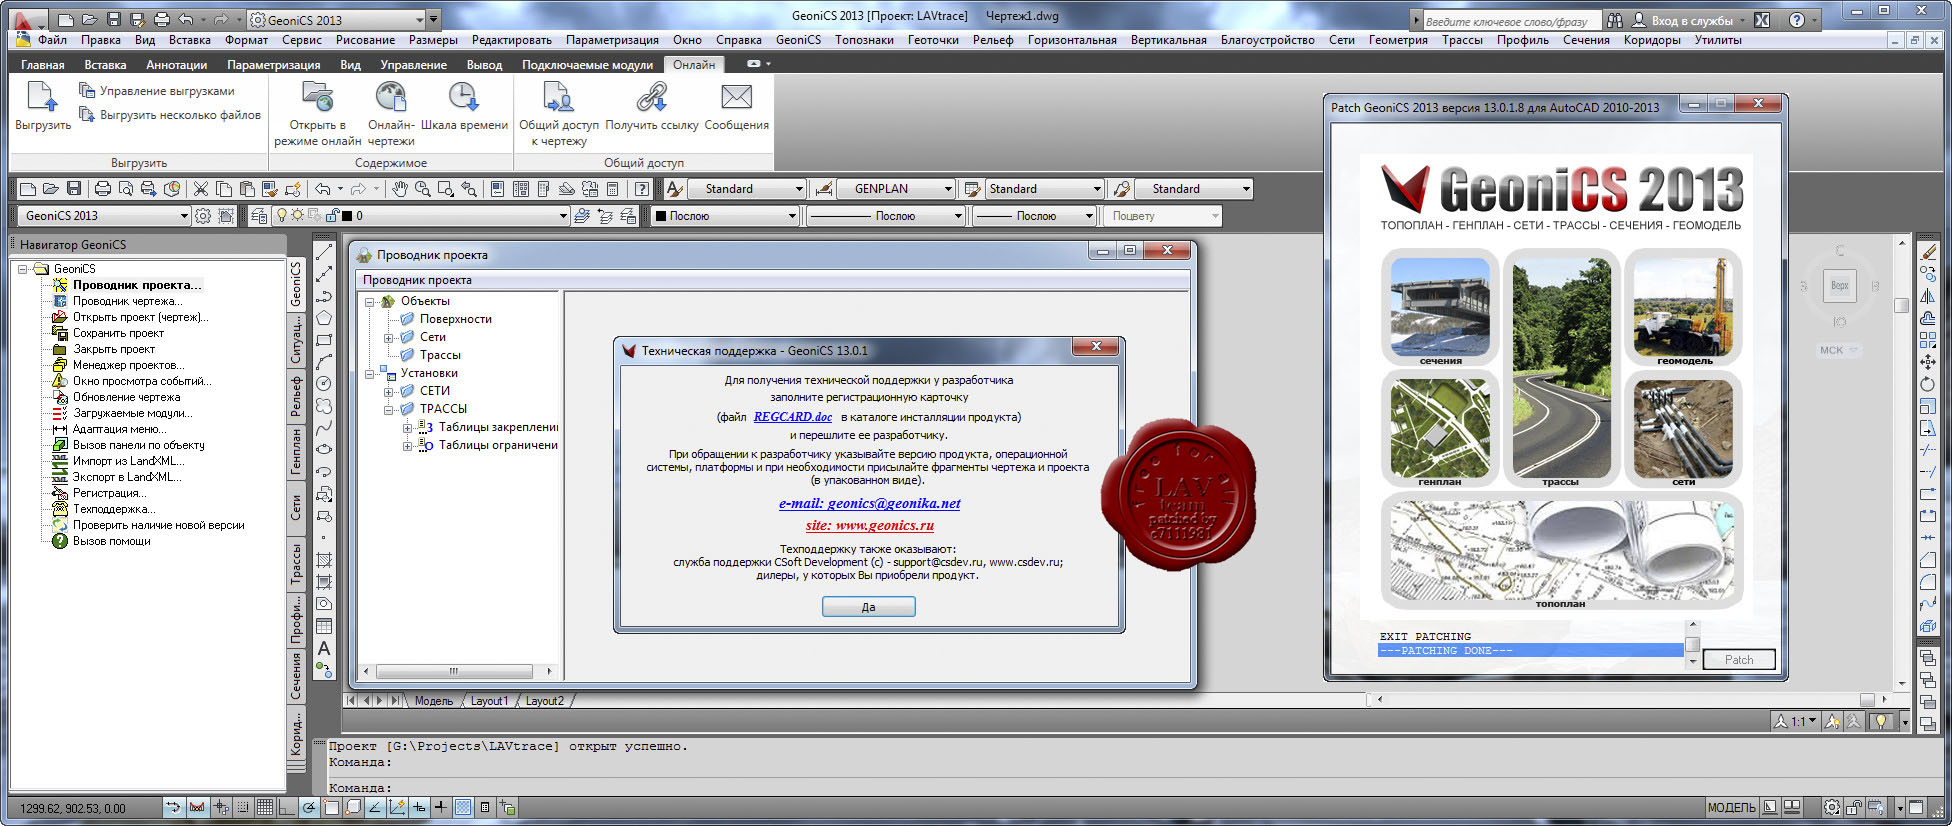Click the Help question mark toolbar icon
Screen dimensions: 1952x826
pos(642,188)
